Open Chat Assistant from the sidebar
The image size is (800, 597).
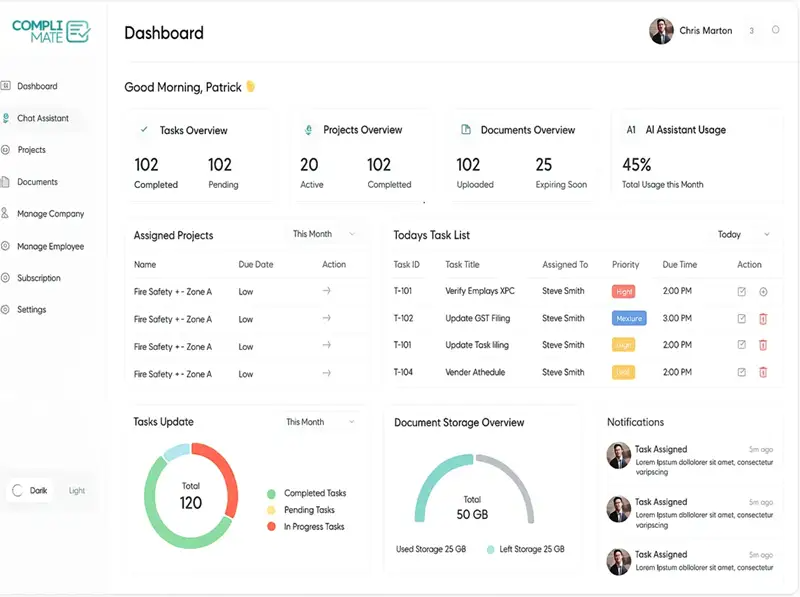(42, 118)
